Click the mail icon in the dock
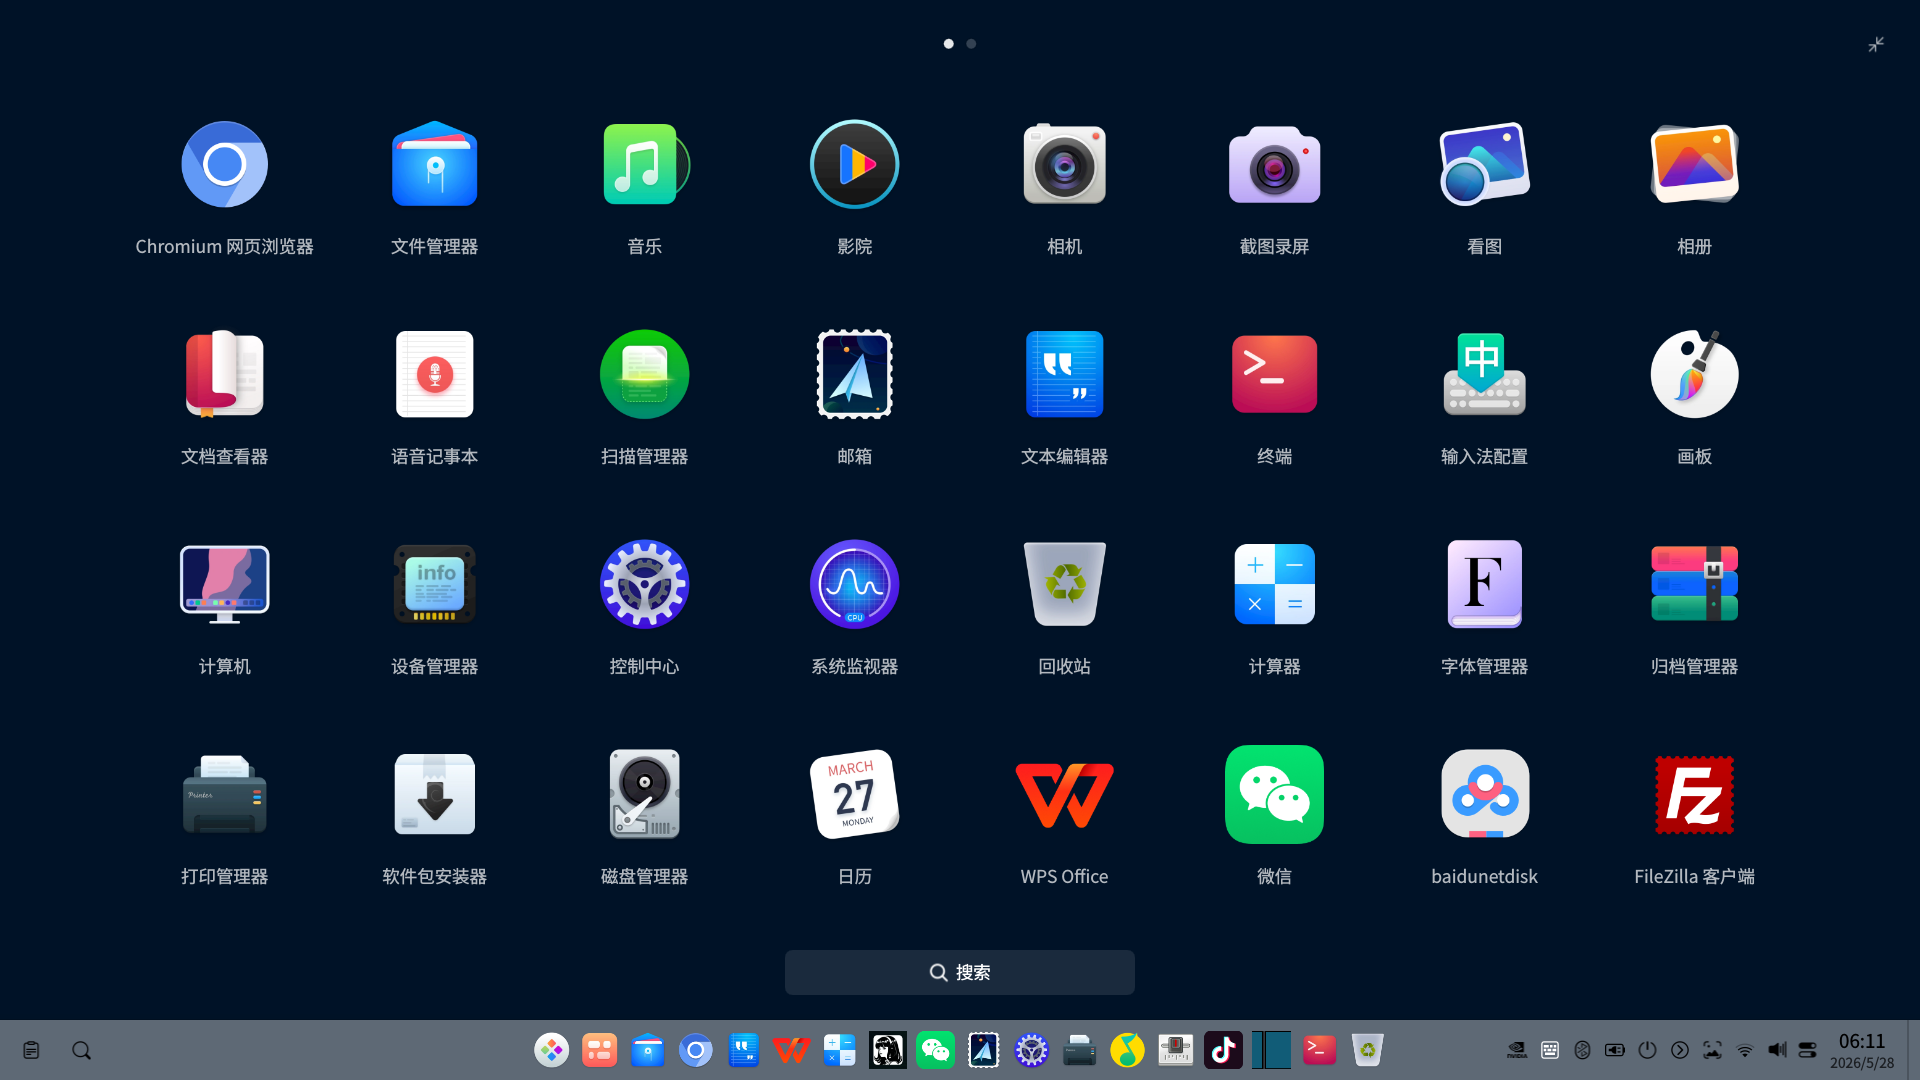The width and height of the screenshot is (1920, 1080). point(984,1051)
